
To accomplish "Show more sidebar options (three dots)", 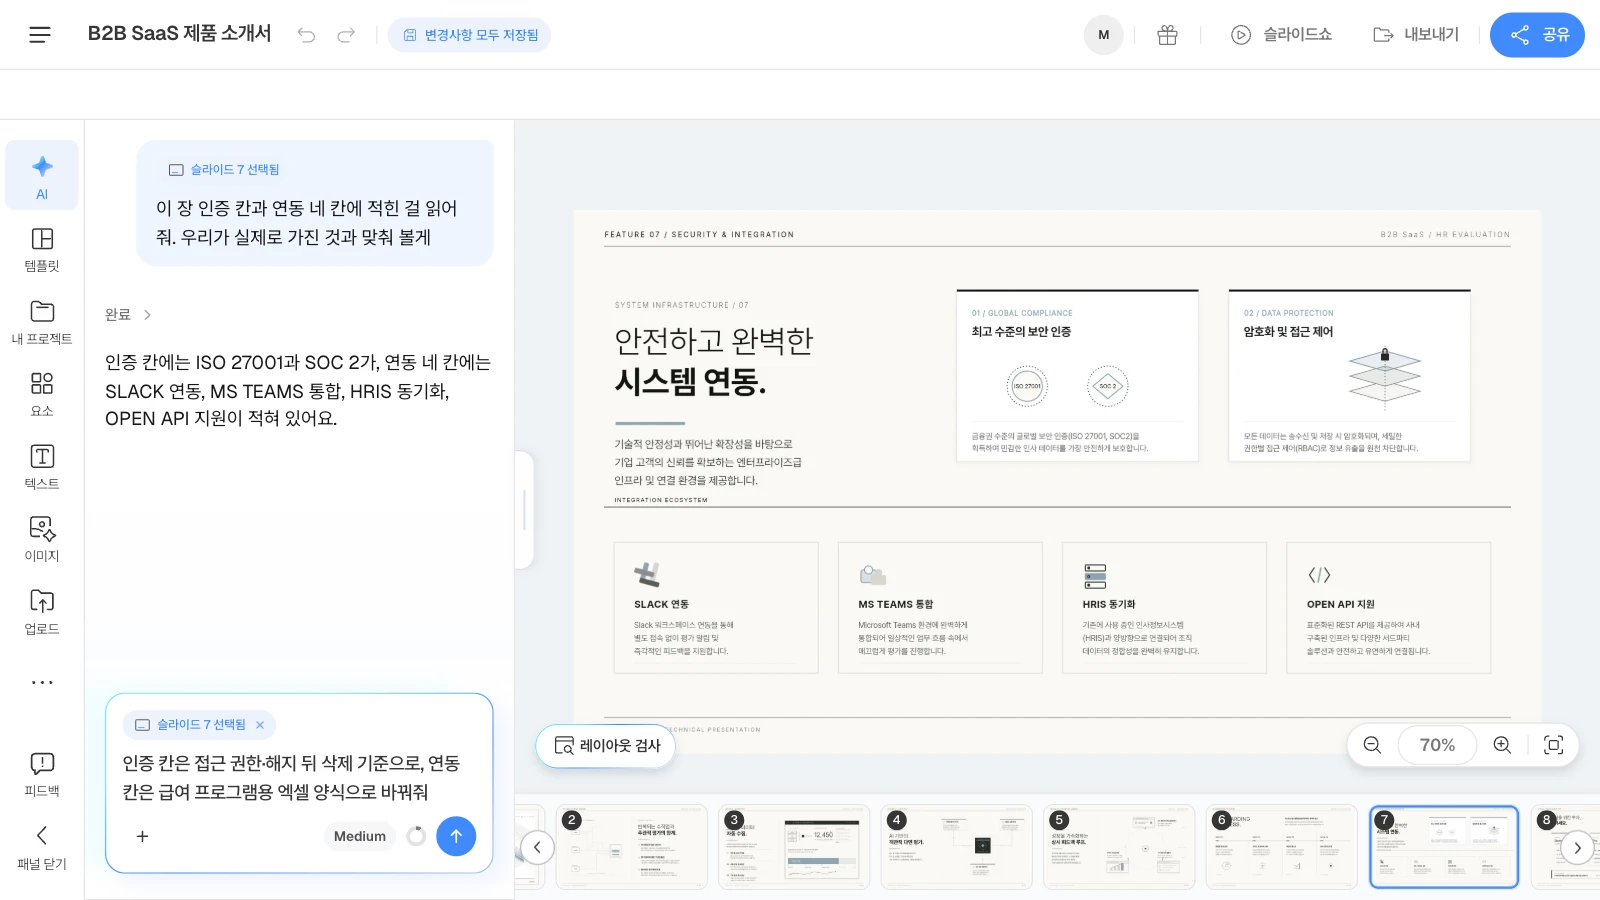I will [x=42, y=682].
